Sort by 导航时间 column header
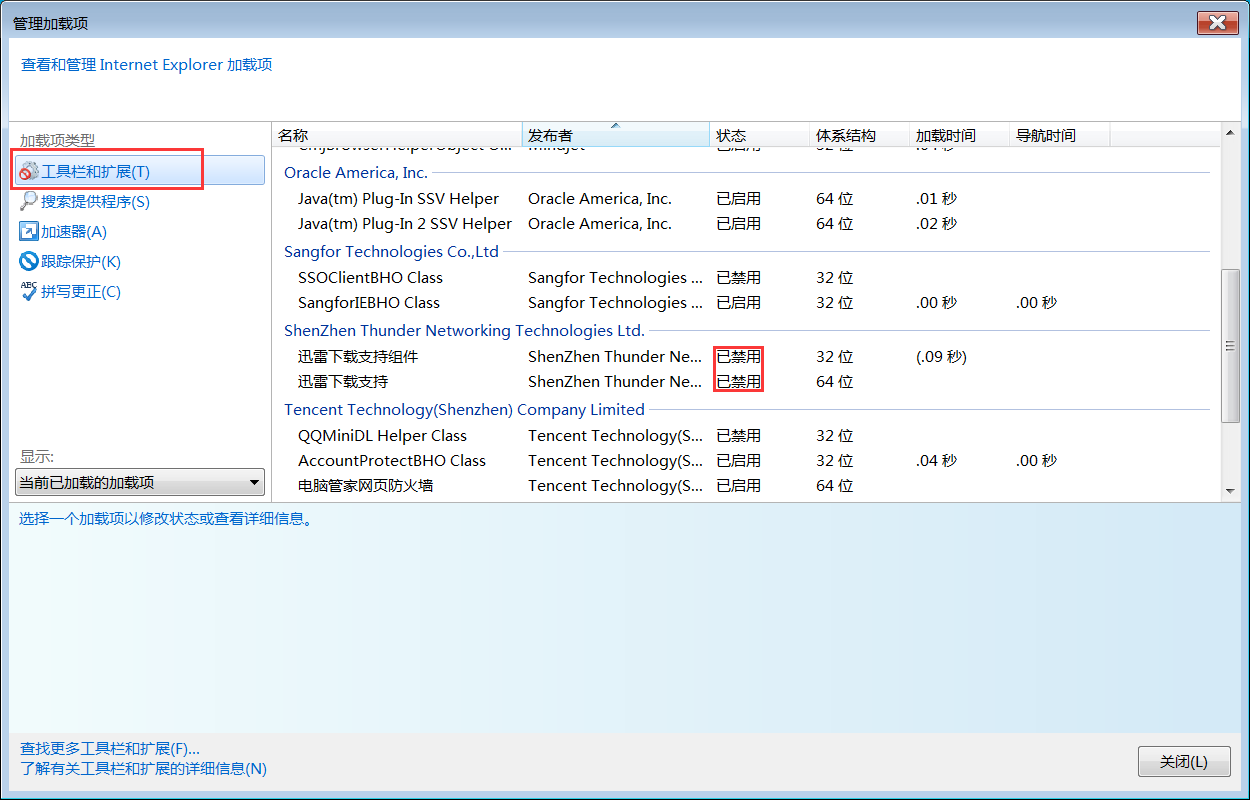This screenshot has height=800, width=1250. click(1059, 135)
